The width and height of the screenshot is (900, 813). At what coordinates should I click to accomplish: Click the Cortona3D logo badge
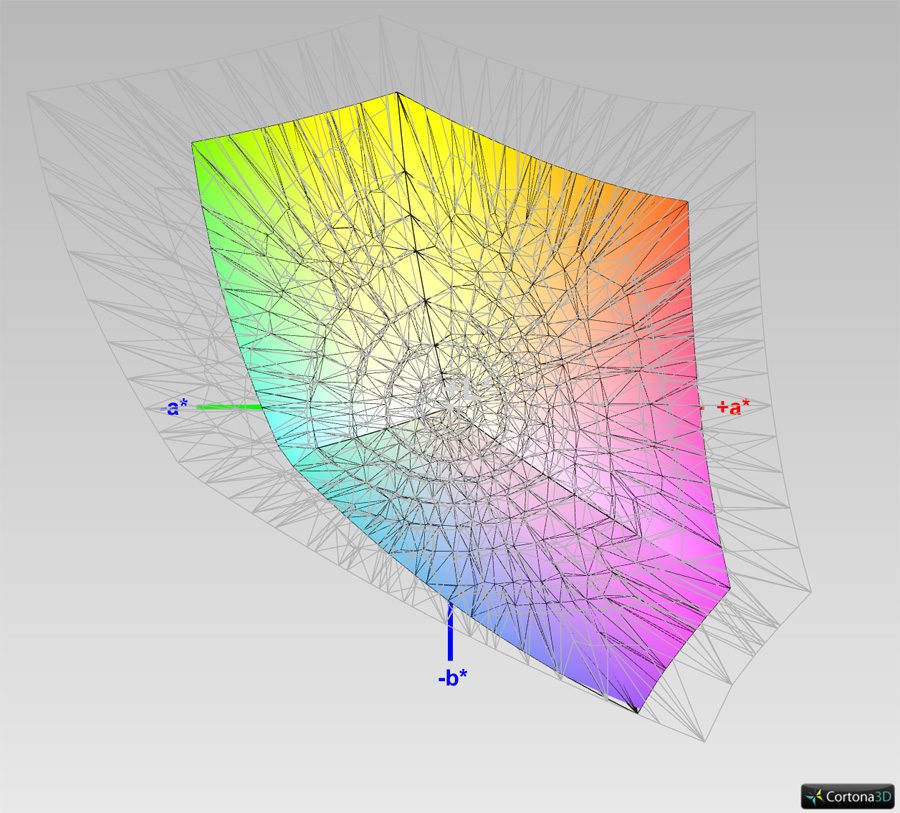848,796
